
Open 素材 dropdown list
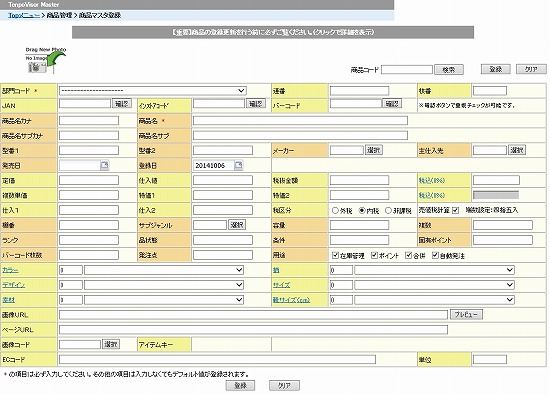164,300
